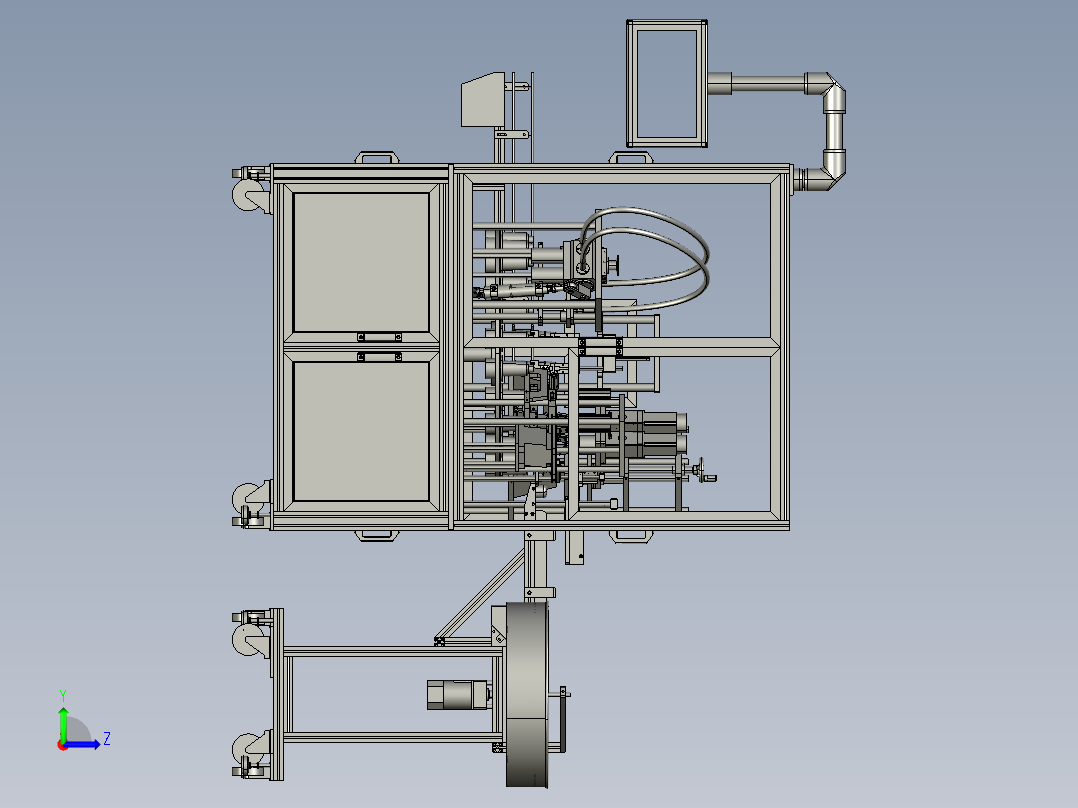
Task: Select the upper cabinet door panel
Action: coord(361,262)
